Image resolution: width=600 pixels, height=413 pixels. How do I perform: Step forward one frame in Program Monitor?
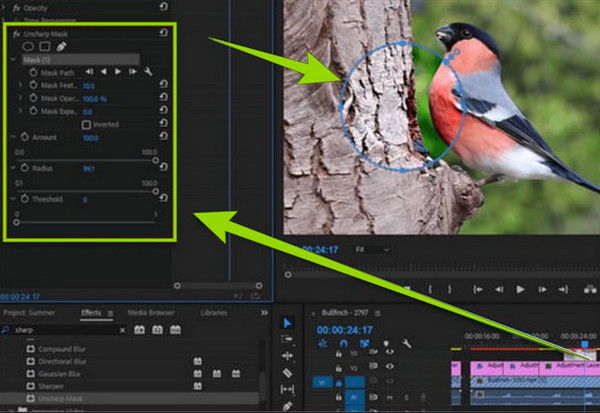(542, 290)
